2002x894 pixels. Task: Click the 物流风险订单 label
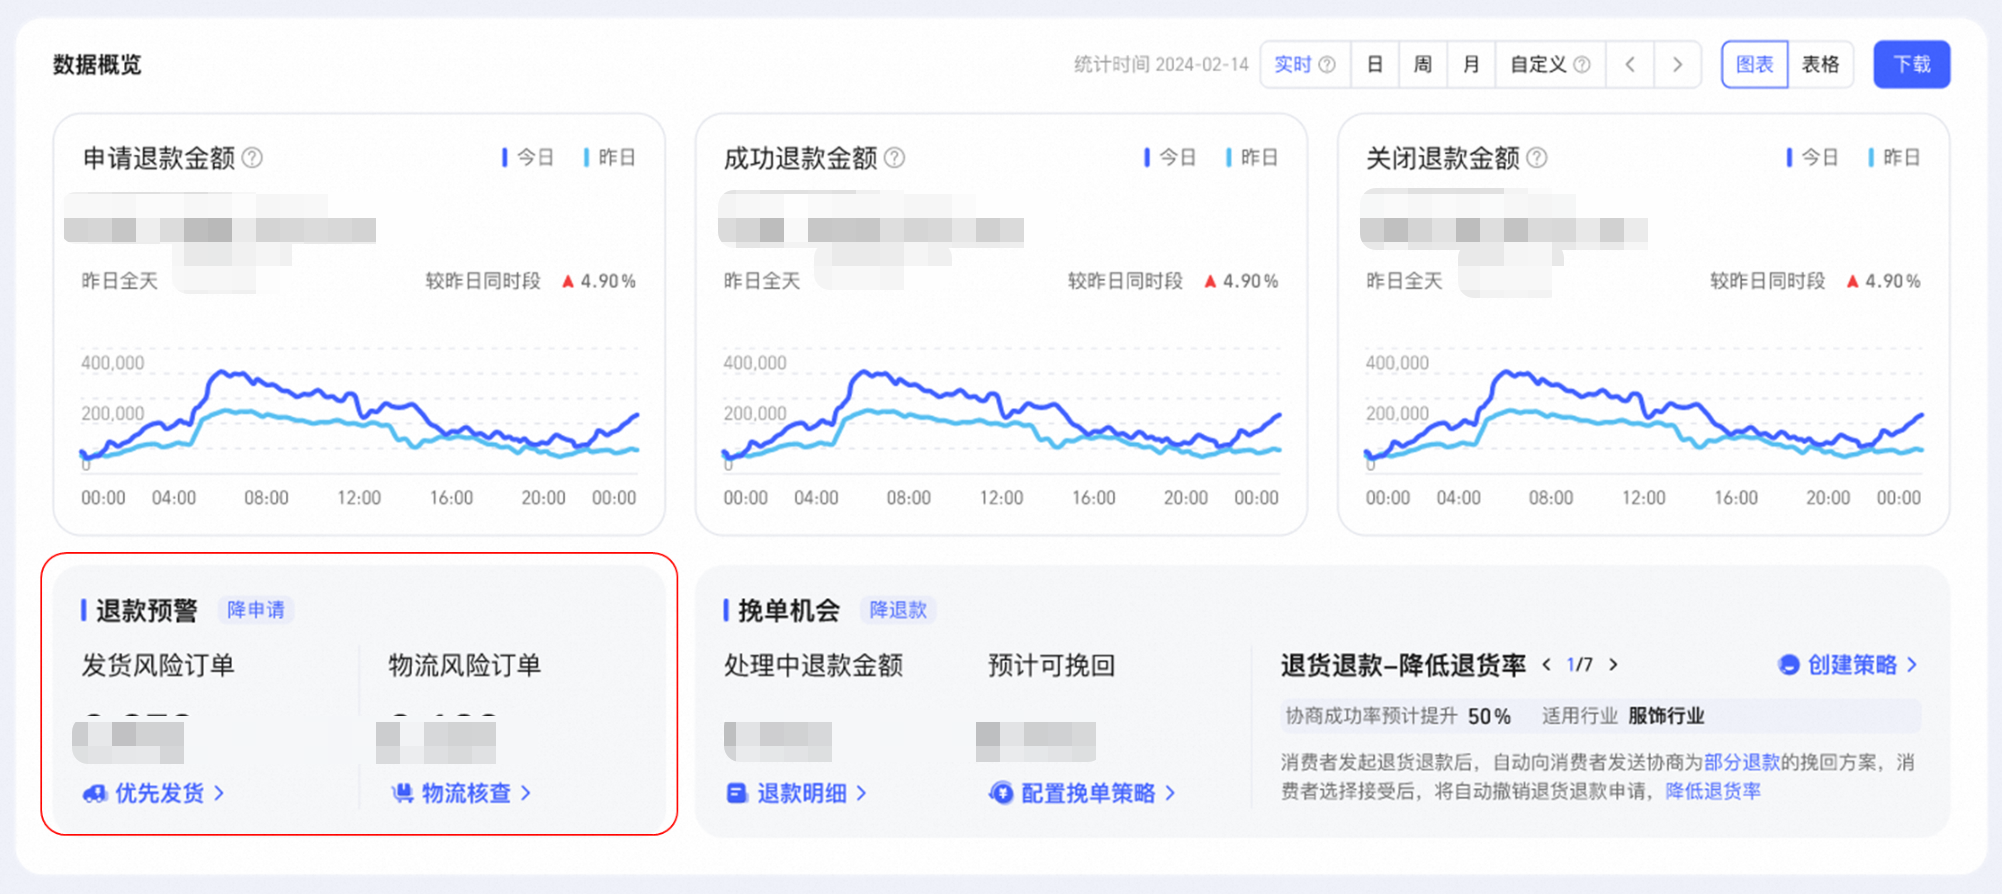pos(465,666)
